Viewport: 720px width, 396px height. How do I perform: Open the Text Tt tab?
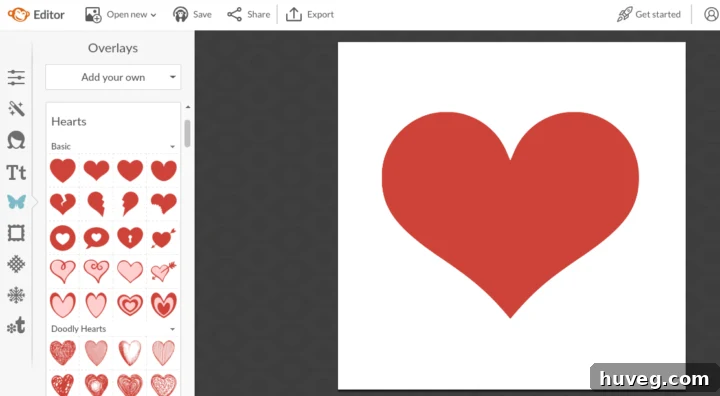pyautogui.click(x=16, y=172)
